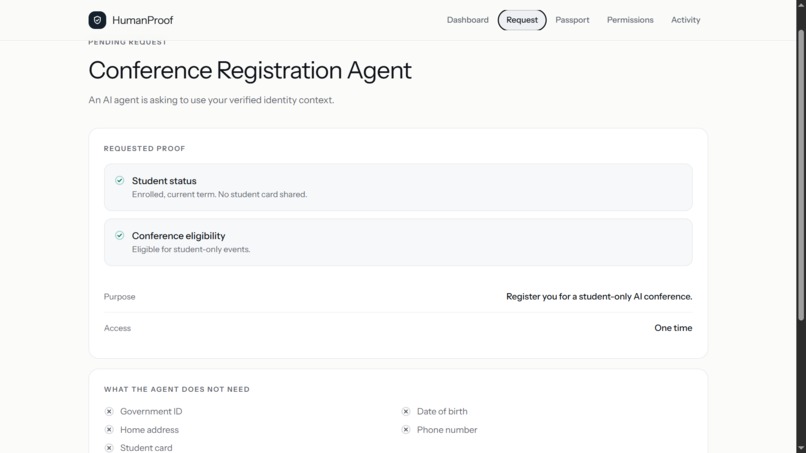This screenshot has width=806, height=453.
Task: Click the x icon beside Date of birth
Action: point(406,411)
